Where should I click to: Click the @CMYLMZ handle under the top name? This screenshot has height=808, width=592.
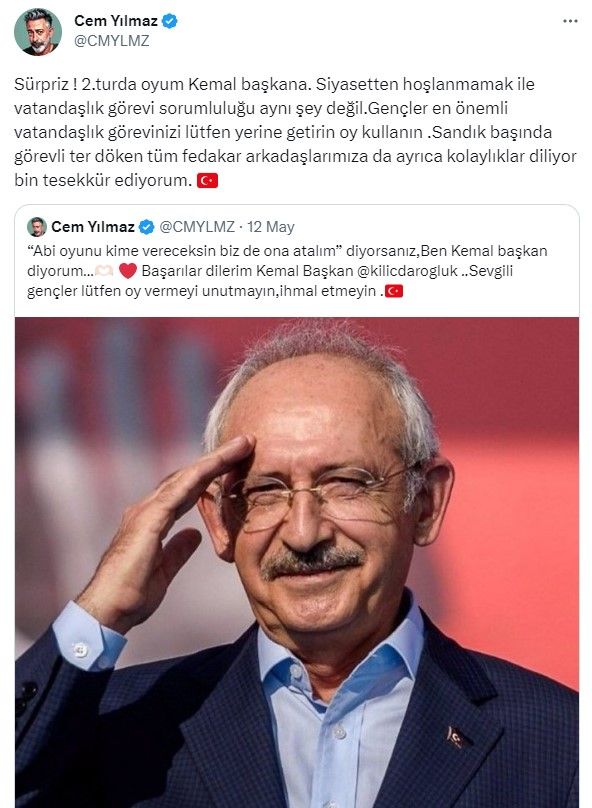[111, 41]
